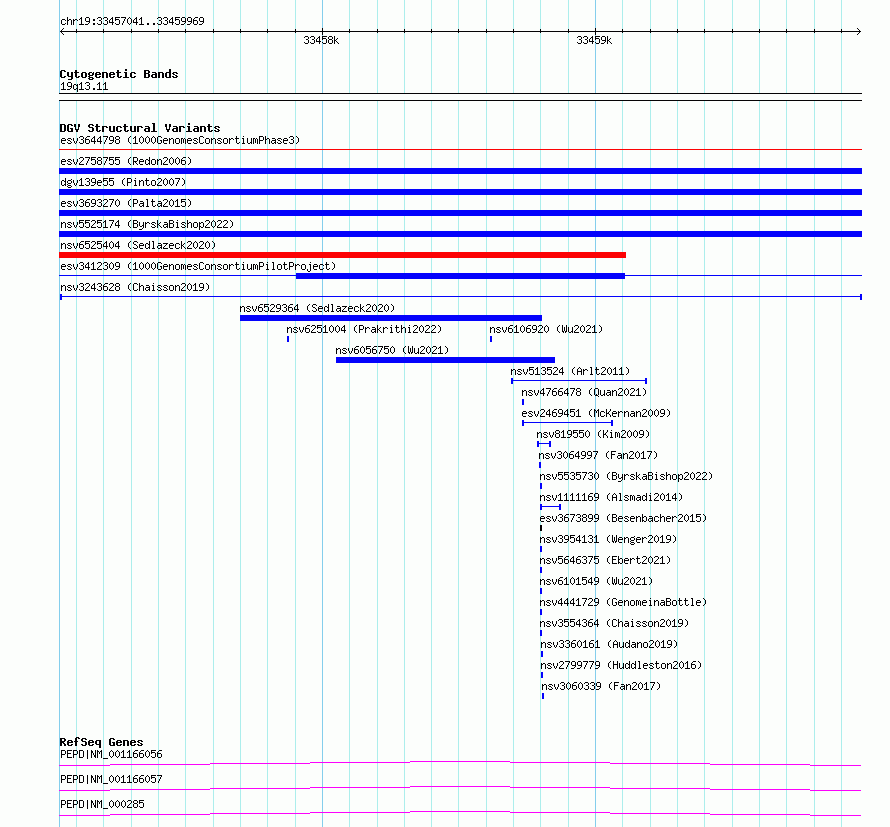The height and width of the screenshot is (827, 890).
Task: Click the red nsv6525404 Sedlazeck2020 bar
Action: coord(343,255)
